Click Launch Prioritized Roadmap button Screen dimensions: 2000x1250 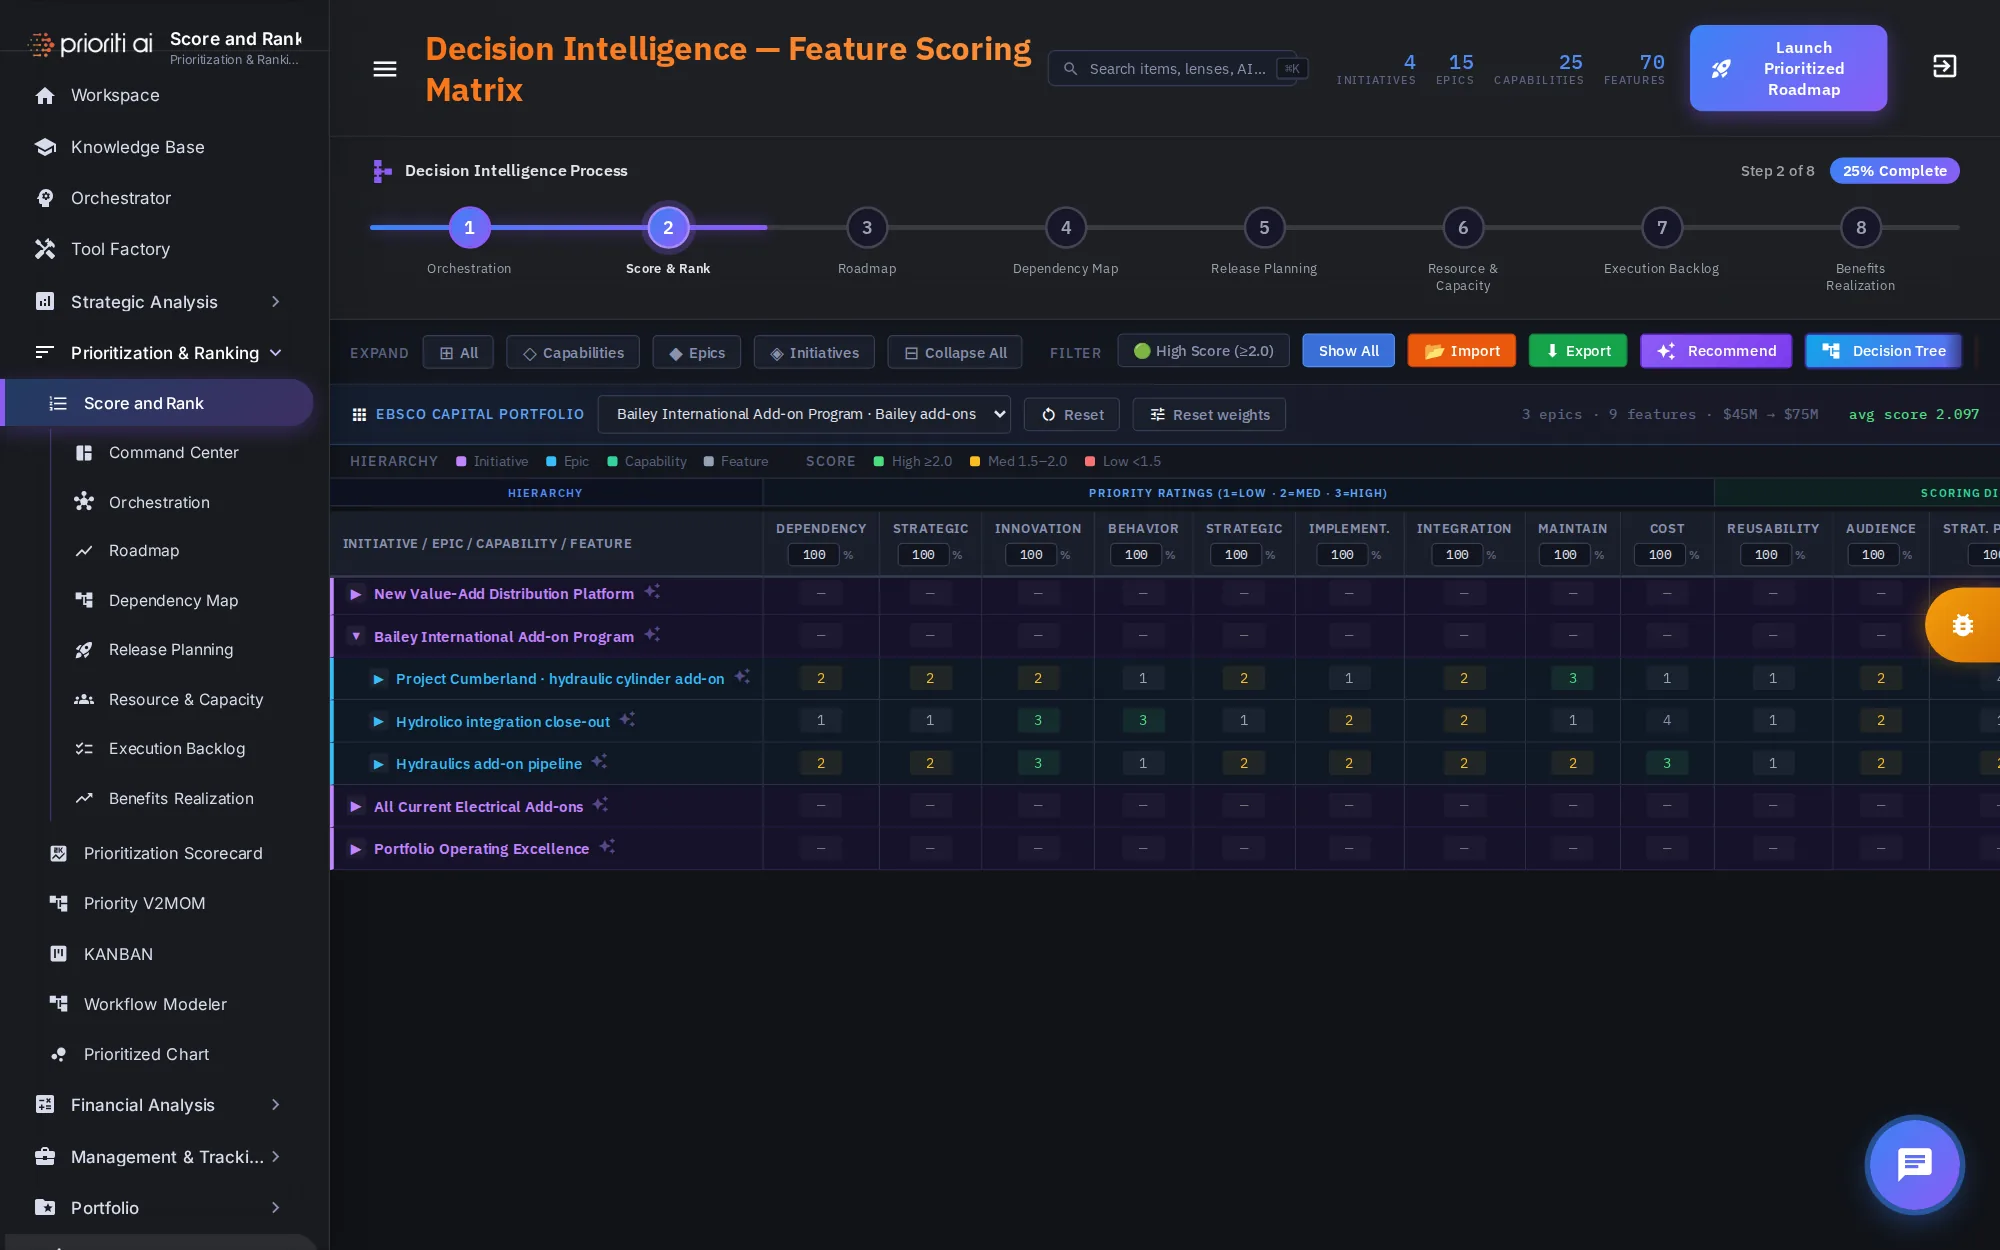click(x=1788, y=68)
